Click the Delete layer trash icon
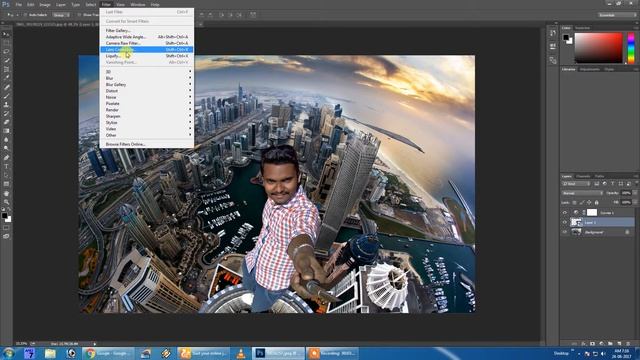640x360 pixels. (x=628, y=344)
